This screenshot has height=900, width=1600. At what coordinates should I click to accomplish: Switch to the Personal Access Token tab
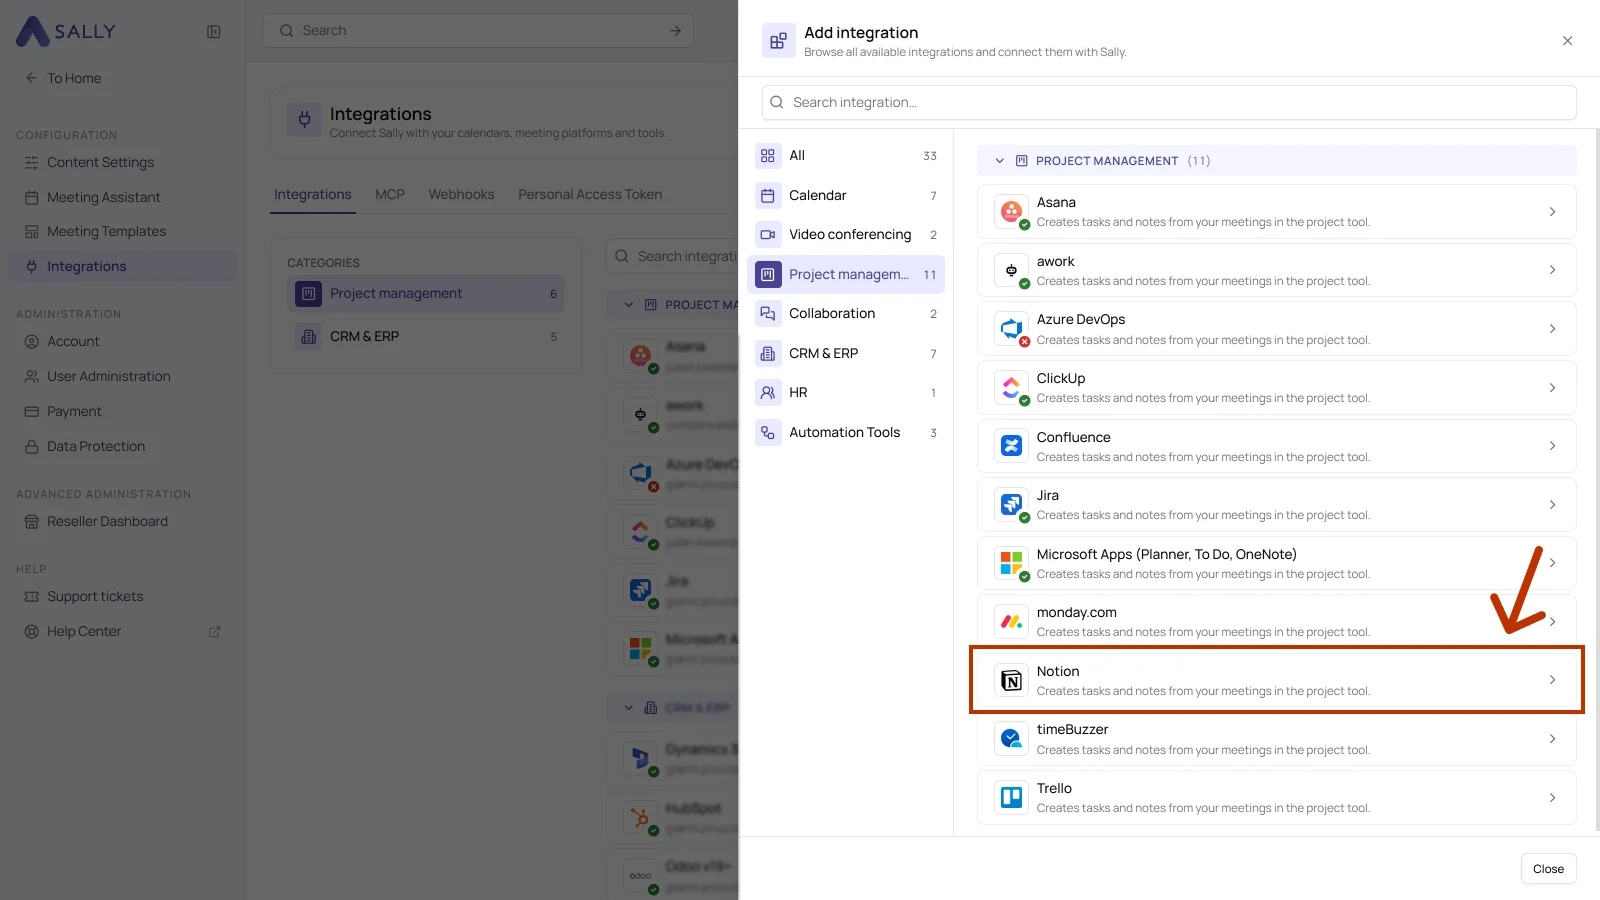(x=590, y=195)
